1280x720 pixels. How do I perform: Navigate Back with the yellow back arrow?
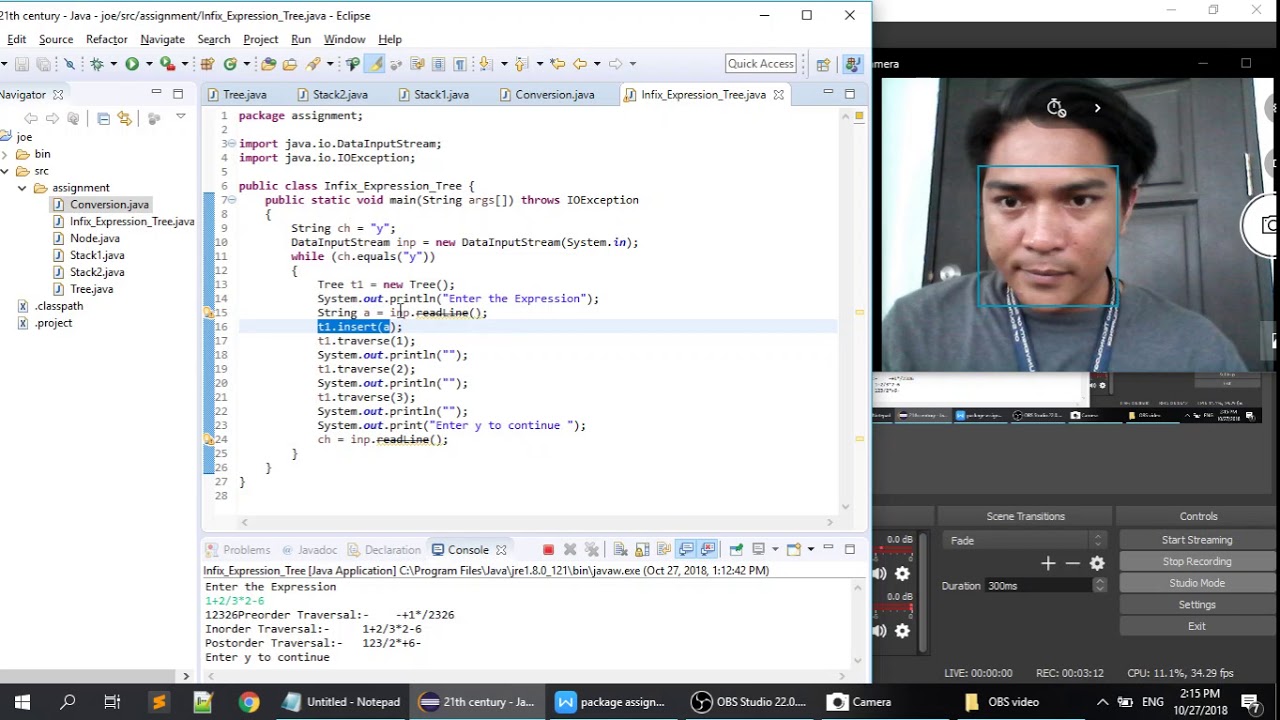click(x=579, y=64)
